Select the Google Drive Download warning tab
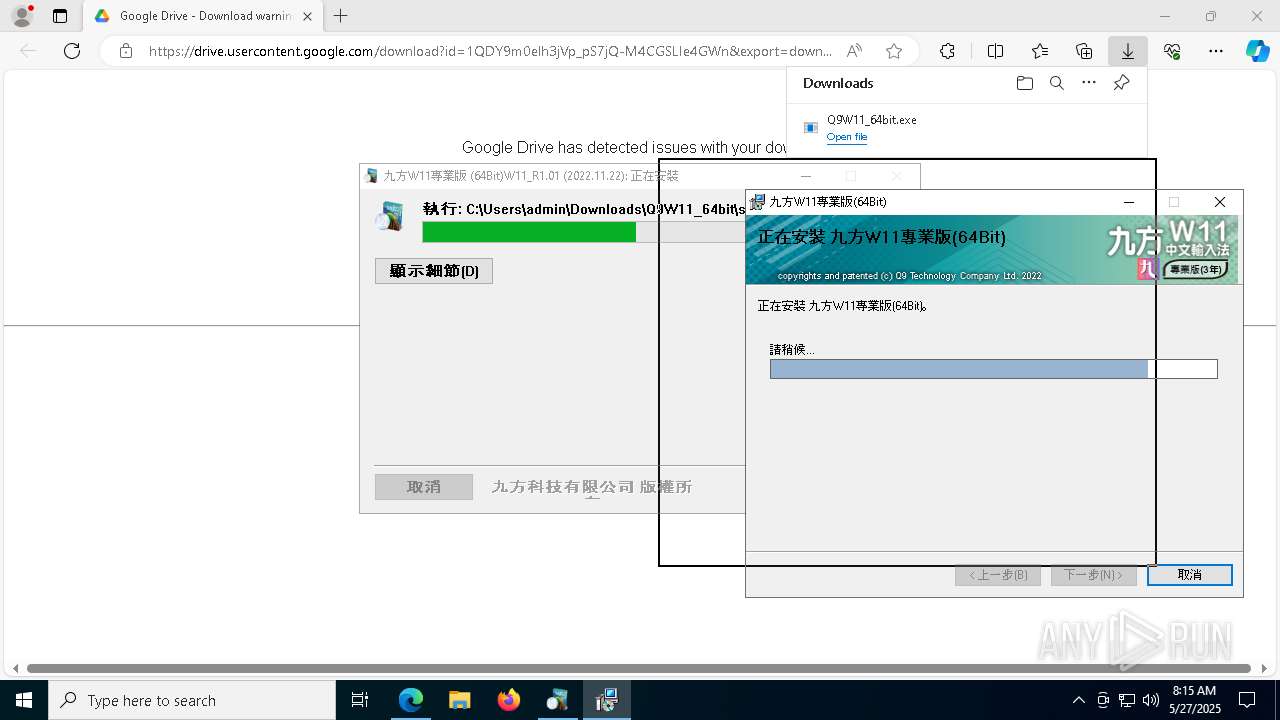Screen dimensions: 1280x720 pyautogui.click(x=202, y=16)
